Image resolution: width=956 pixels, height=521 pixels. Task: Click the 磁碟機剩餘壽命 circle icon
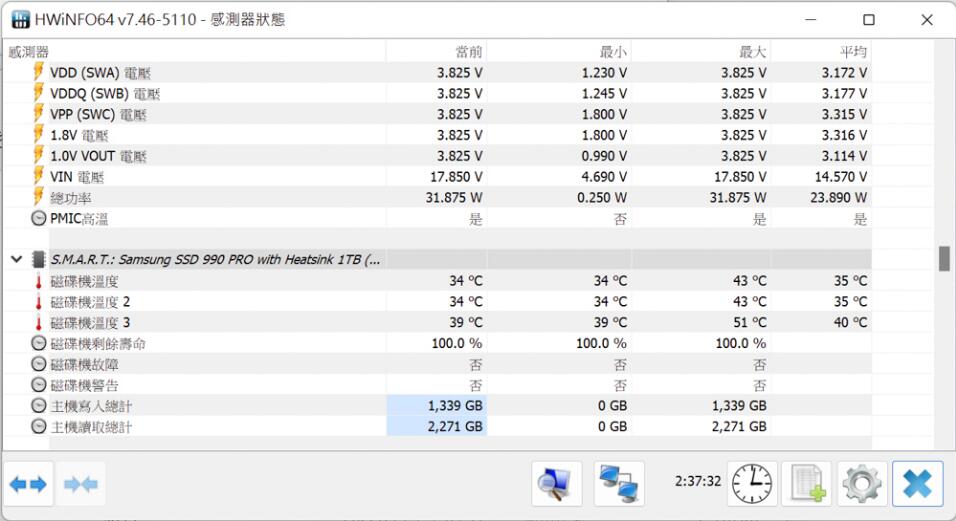(x=38, y=344)
